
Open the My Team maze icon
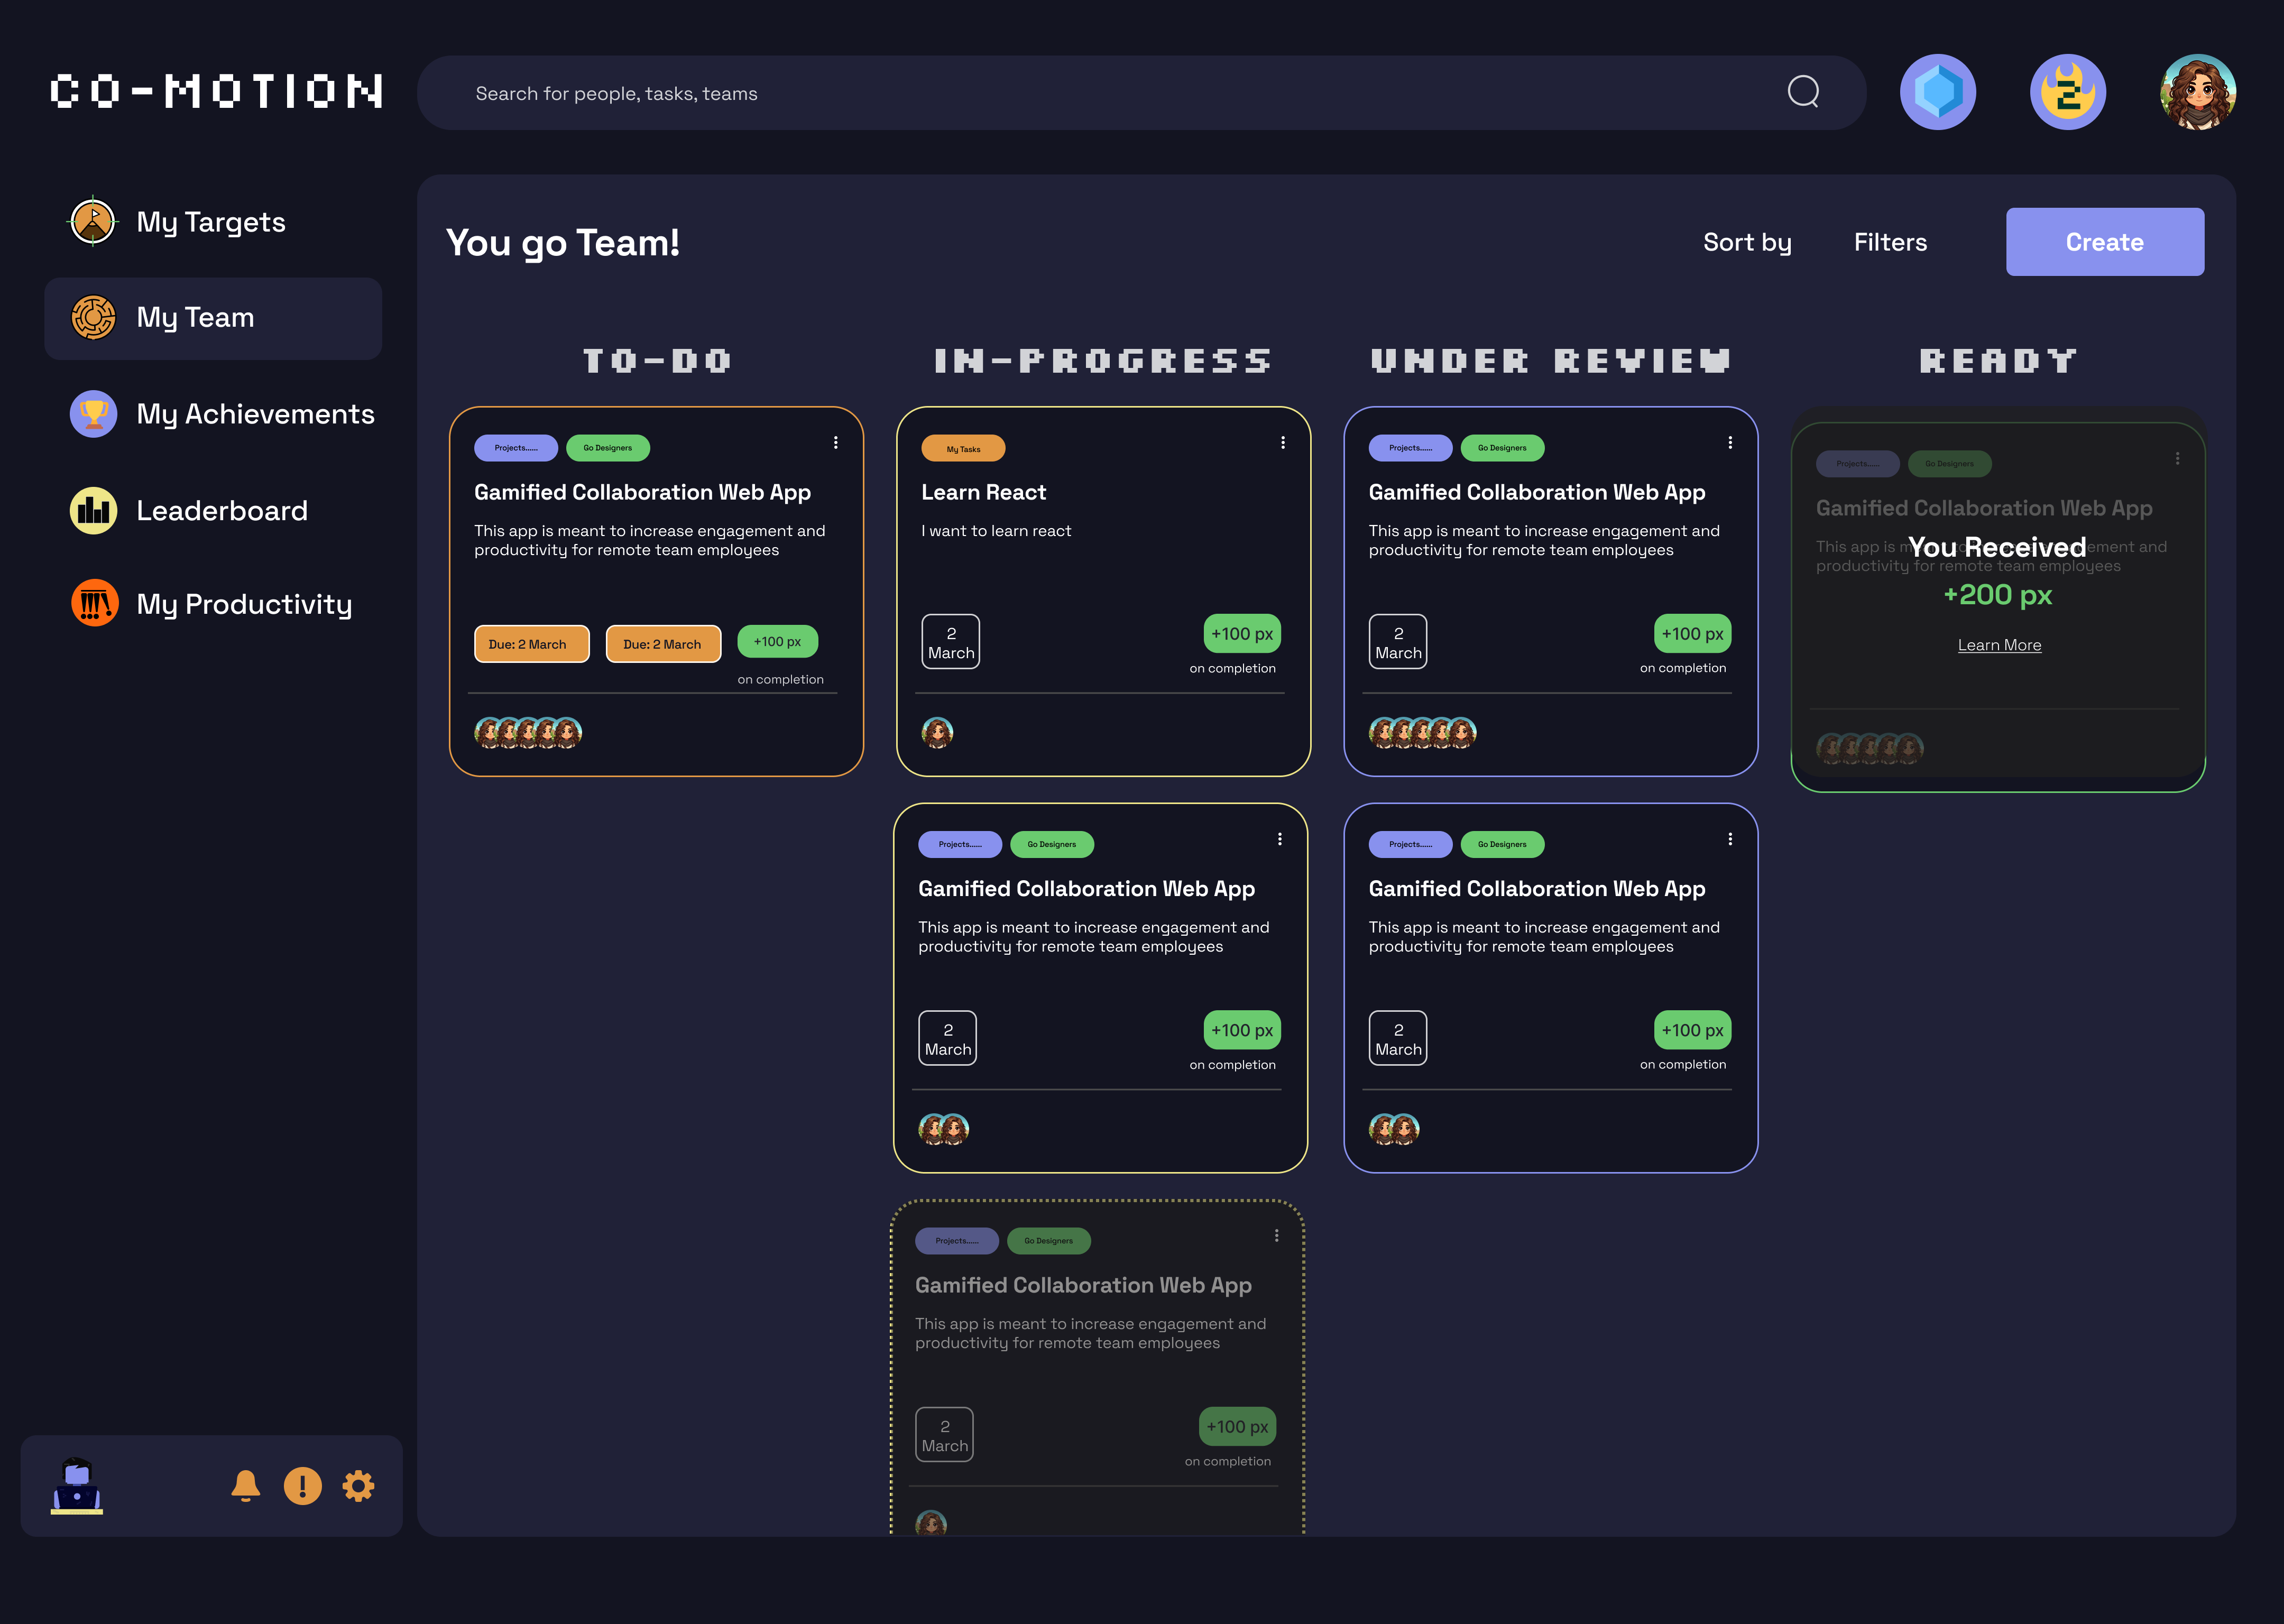click(x=92, y=317)
